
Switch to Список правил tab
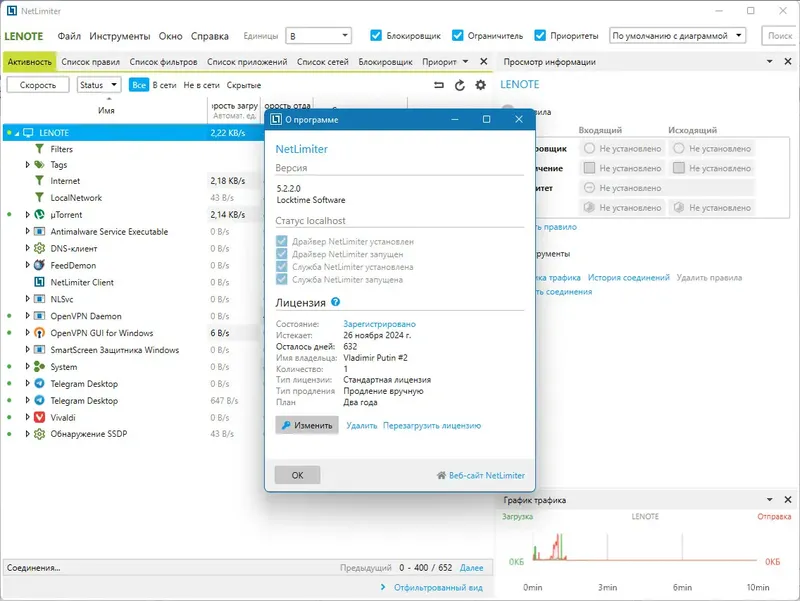(x=90, y=62)
